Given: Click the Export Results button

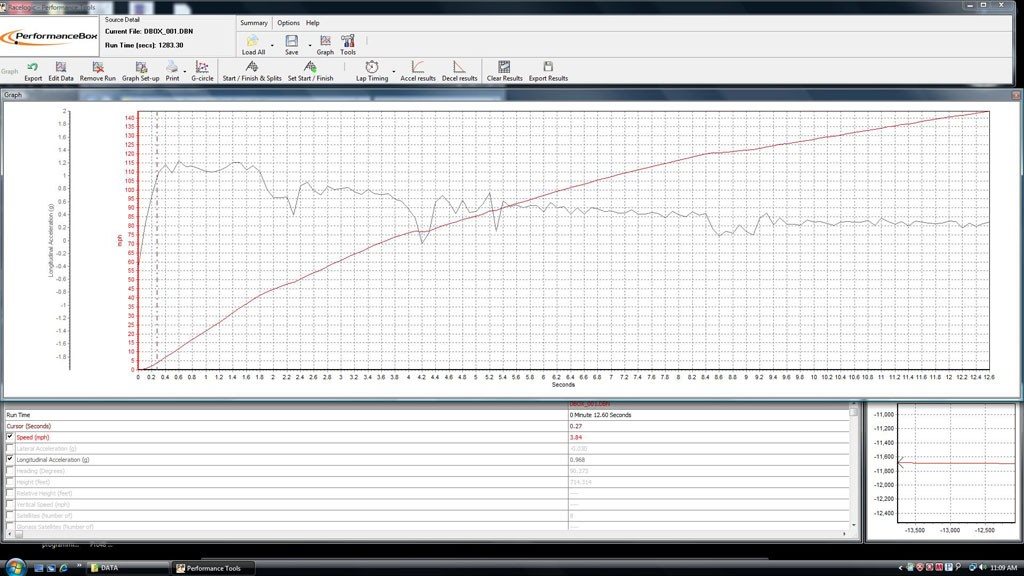Looking at the screenshot, I should coord(548,71).
